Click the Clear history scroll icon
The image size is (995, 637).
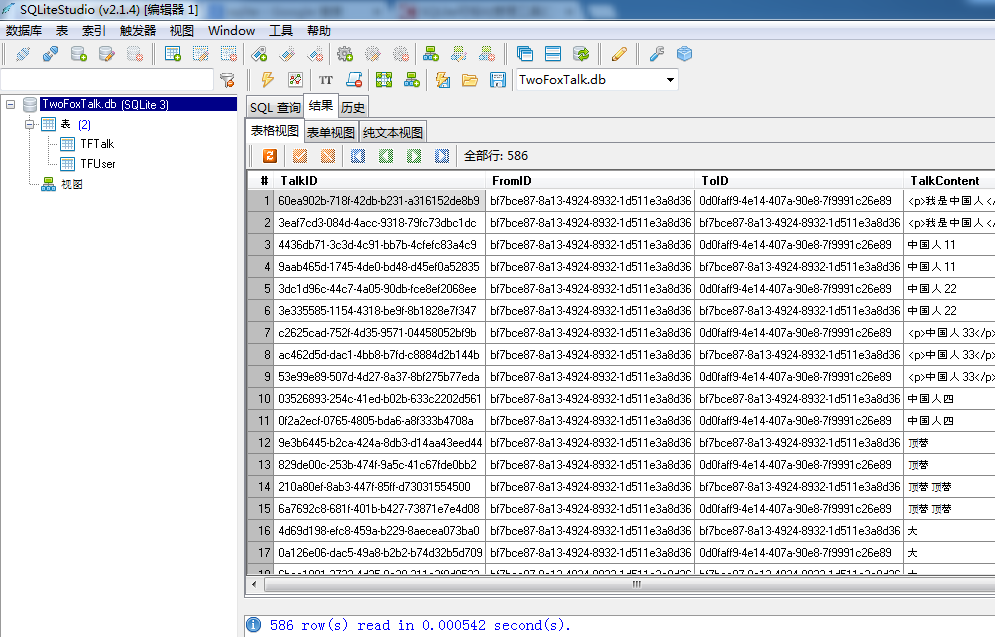354,80
